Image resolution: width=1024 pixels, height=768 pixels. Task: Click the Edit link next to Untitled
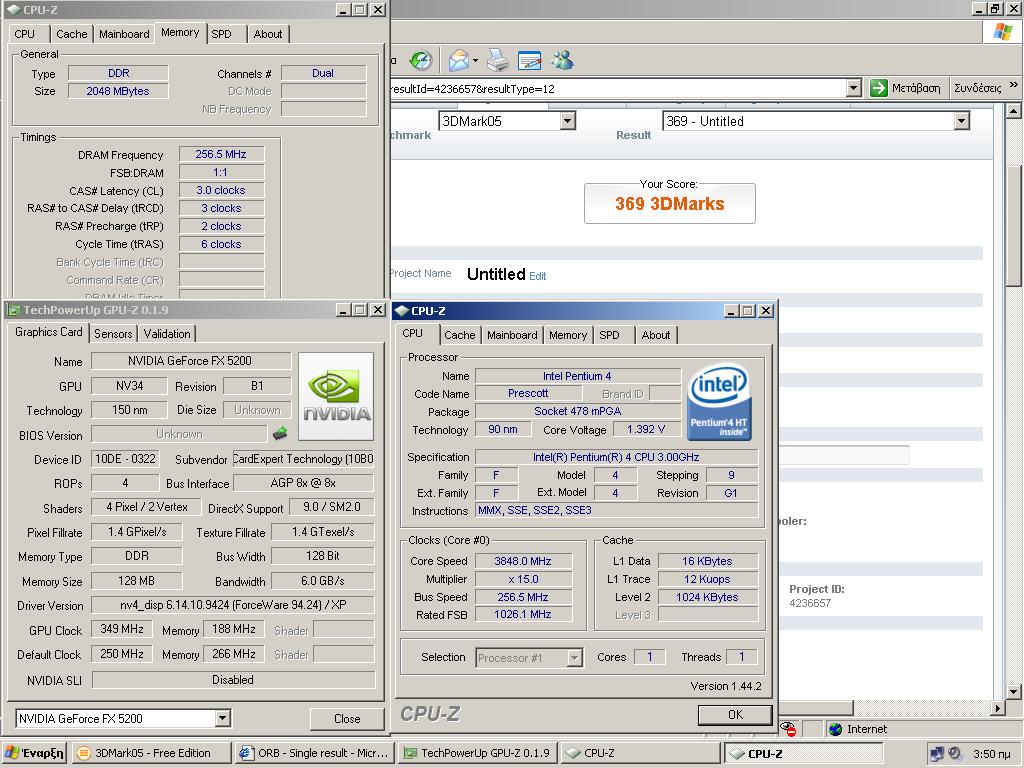537,276
